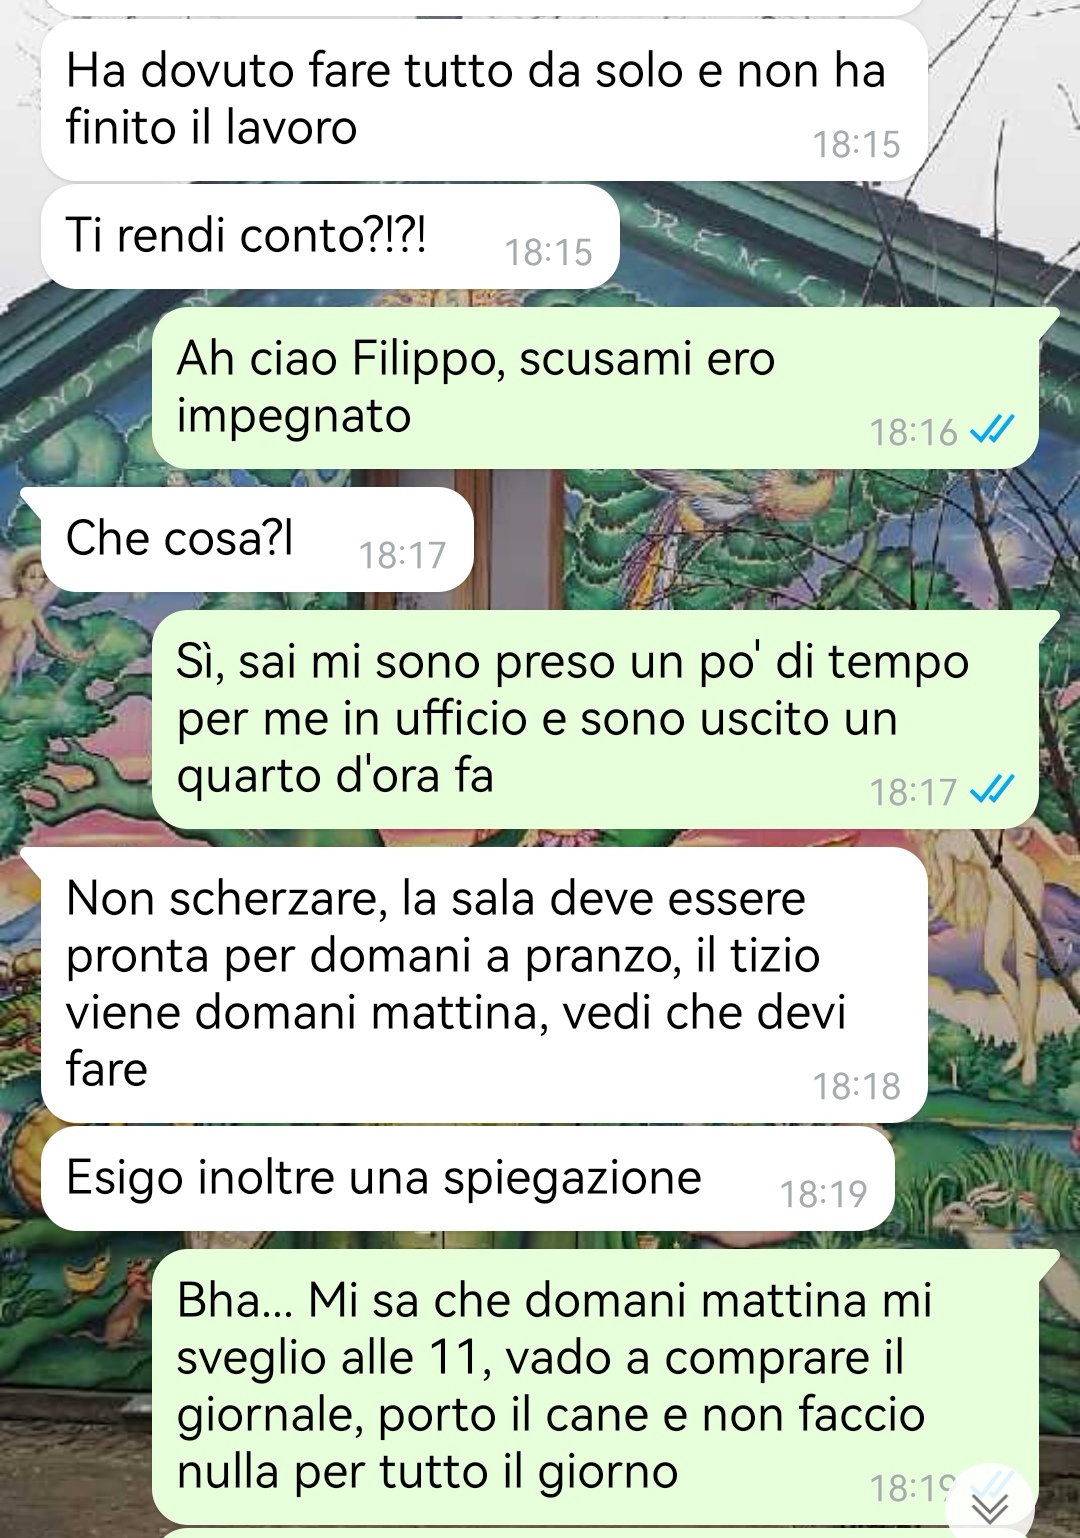Tap the 18:17 timestamp on 'quarto d'ora fa' bubble
1080x1538 pixels.
coord(913,792)
